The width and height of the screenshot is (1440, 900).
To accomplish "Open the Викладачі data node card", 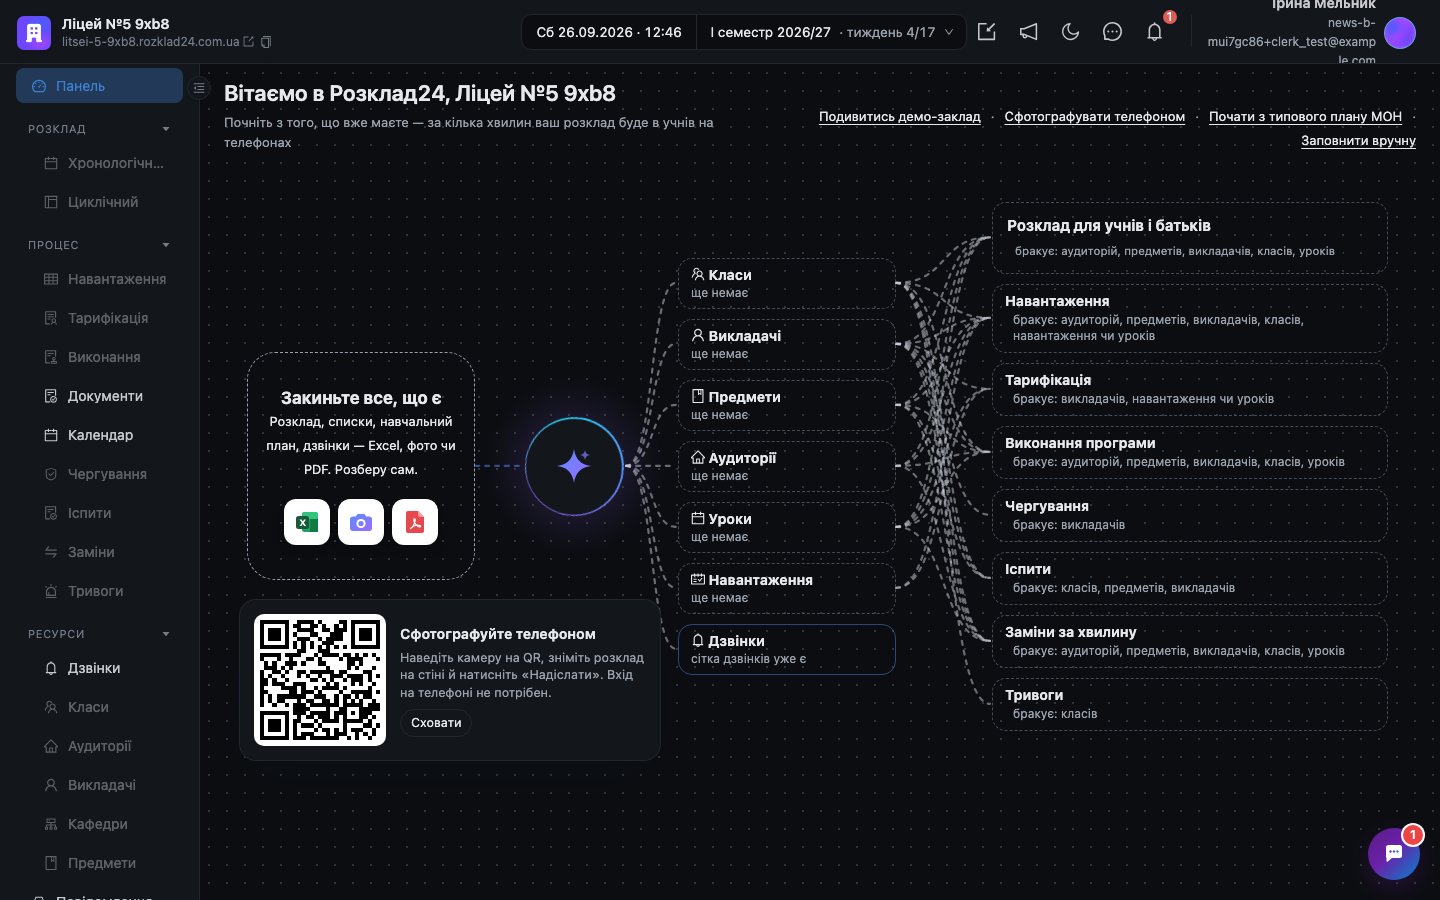I will (786, 344).
